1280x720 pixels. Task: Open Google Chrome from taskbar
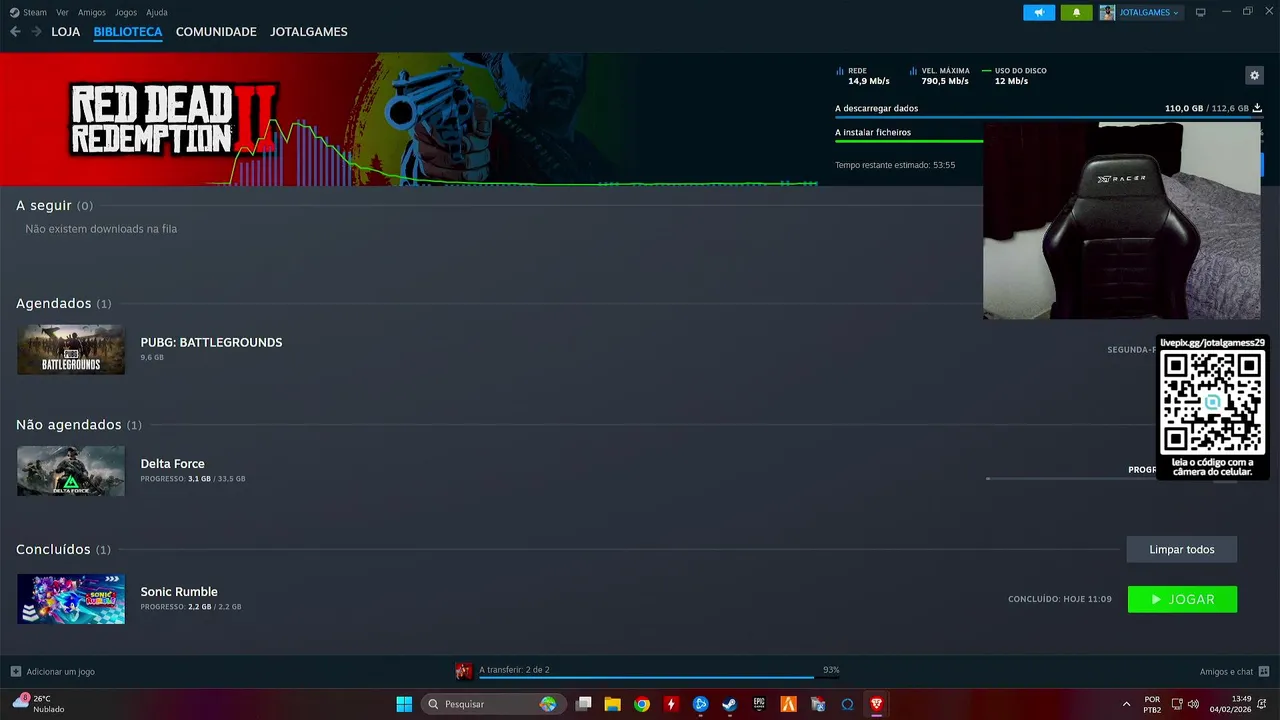click(x=642, y=704)
